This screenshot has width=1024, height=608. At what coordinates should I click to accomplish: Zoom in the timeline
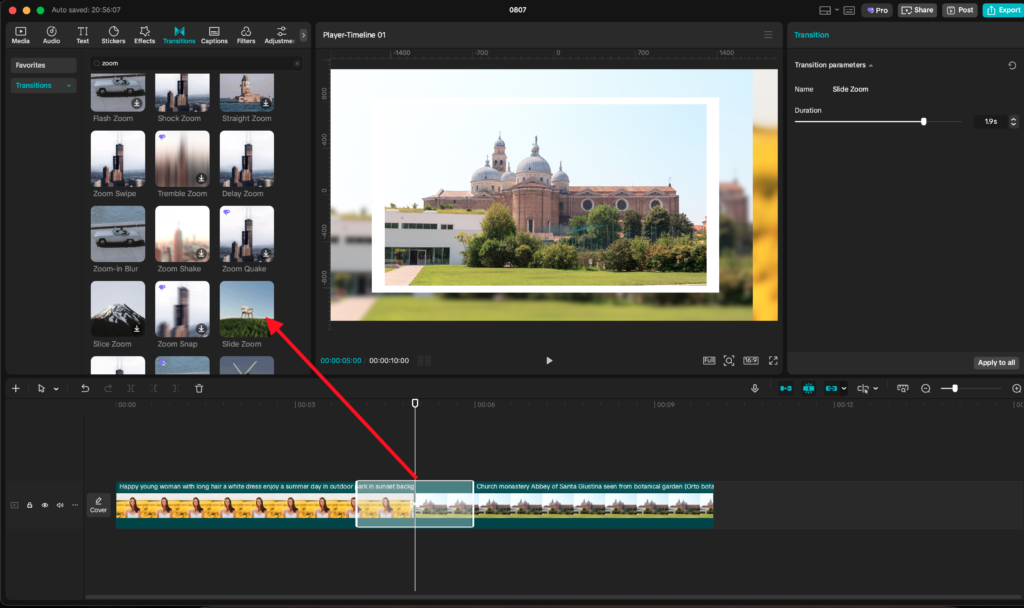click(1016, 389)
